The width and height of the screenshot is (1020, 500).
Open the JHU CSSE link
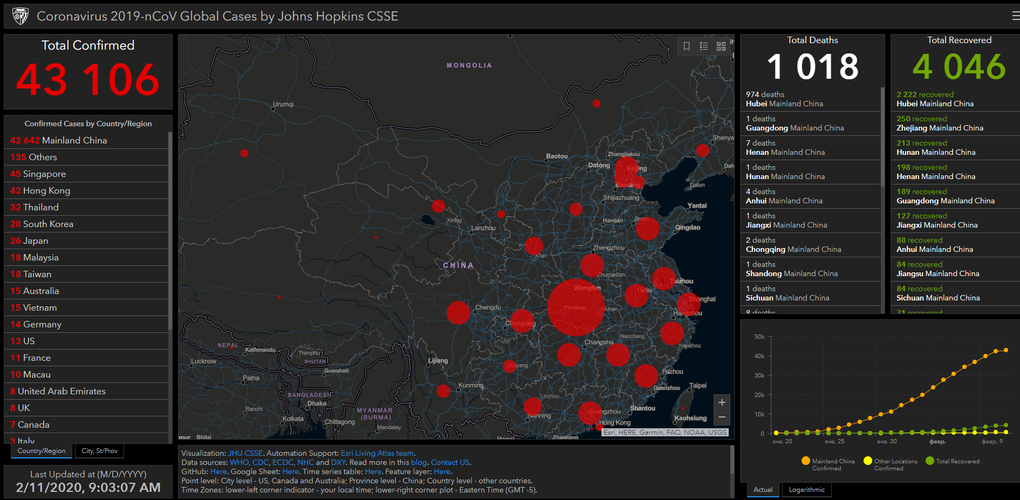(245, 453)
